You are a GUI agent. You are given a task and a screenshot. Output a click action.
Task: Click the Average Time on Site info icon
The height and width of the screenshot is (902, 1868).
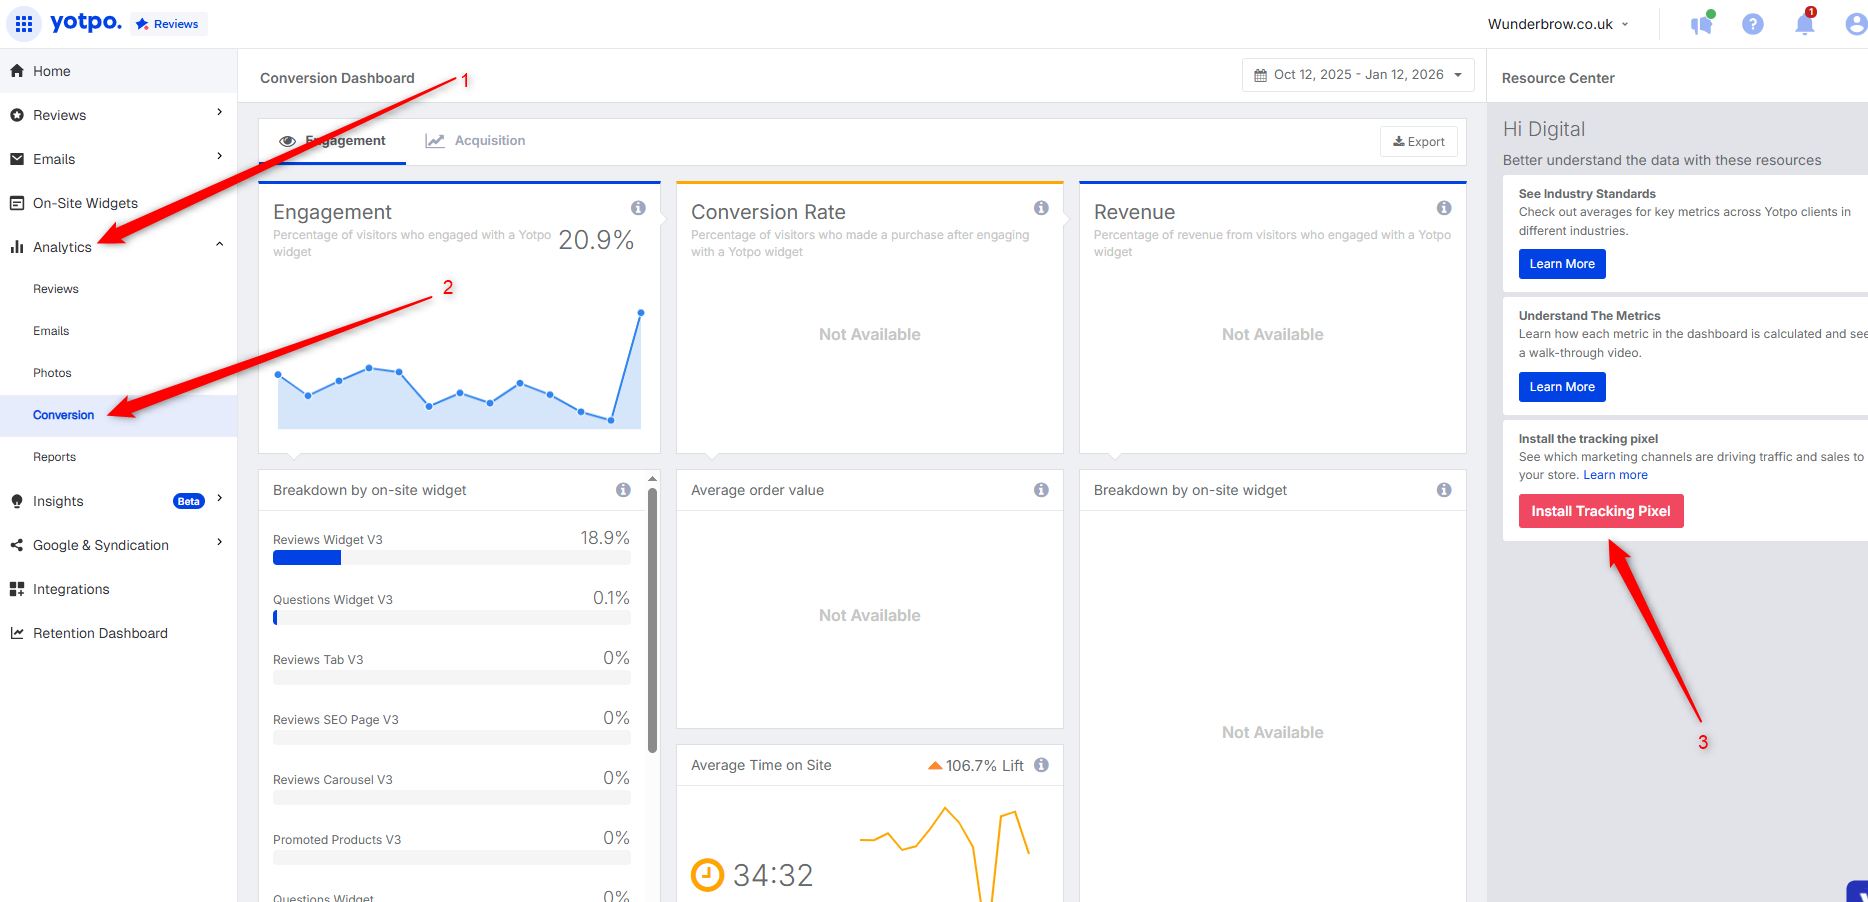click(1041, 765)
